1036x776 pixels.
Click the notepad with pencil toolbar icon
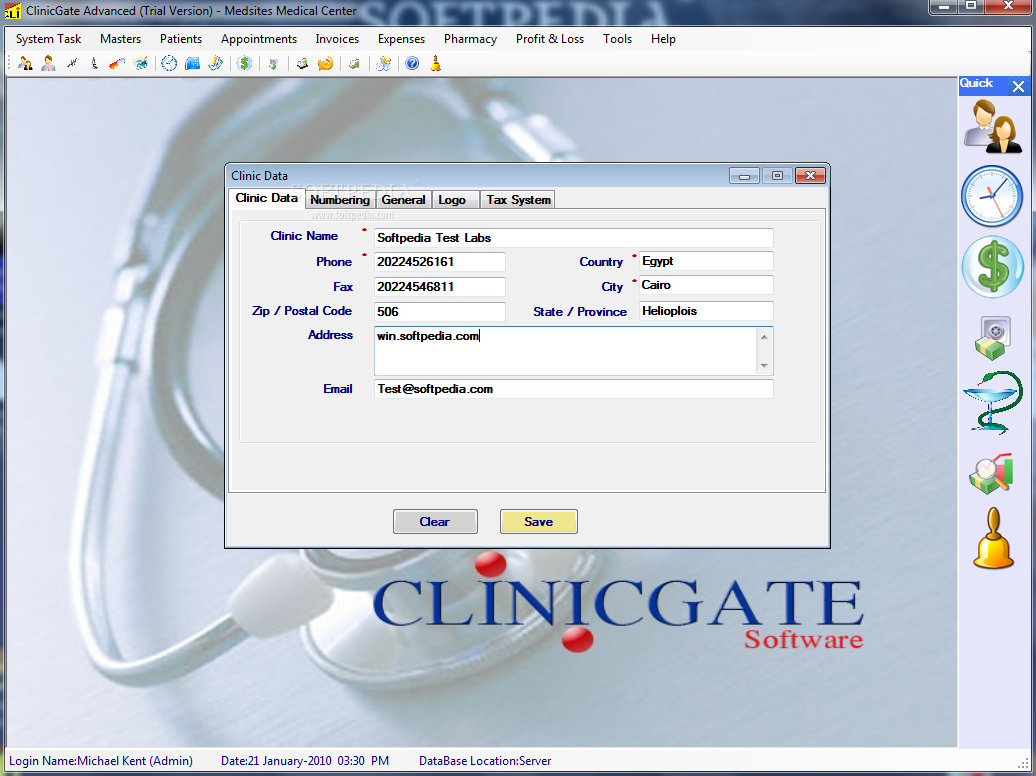[215, 63]
